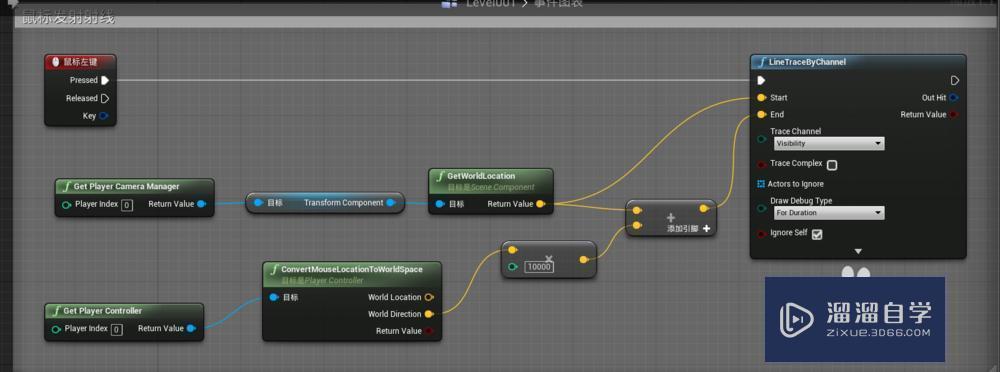Select the left mouse button event node header

tap(80, 62)
